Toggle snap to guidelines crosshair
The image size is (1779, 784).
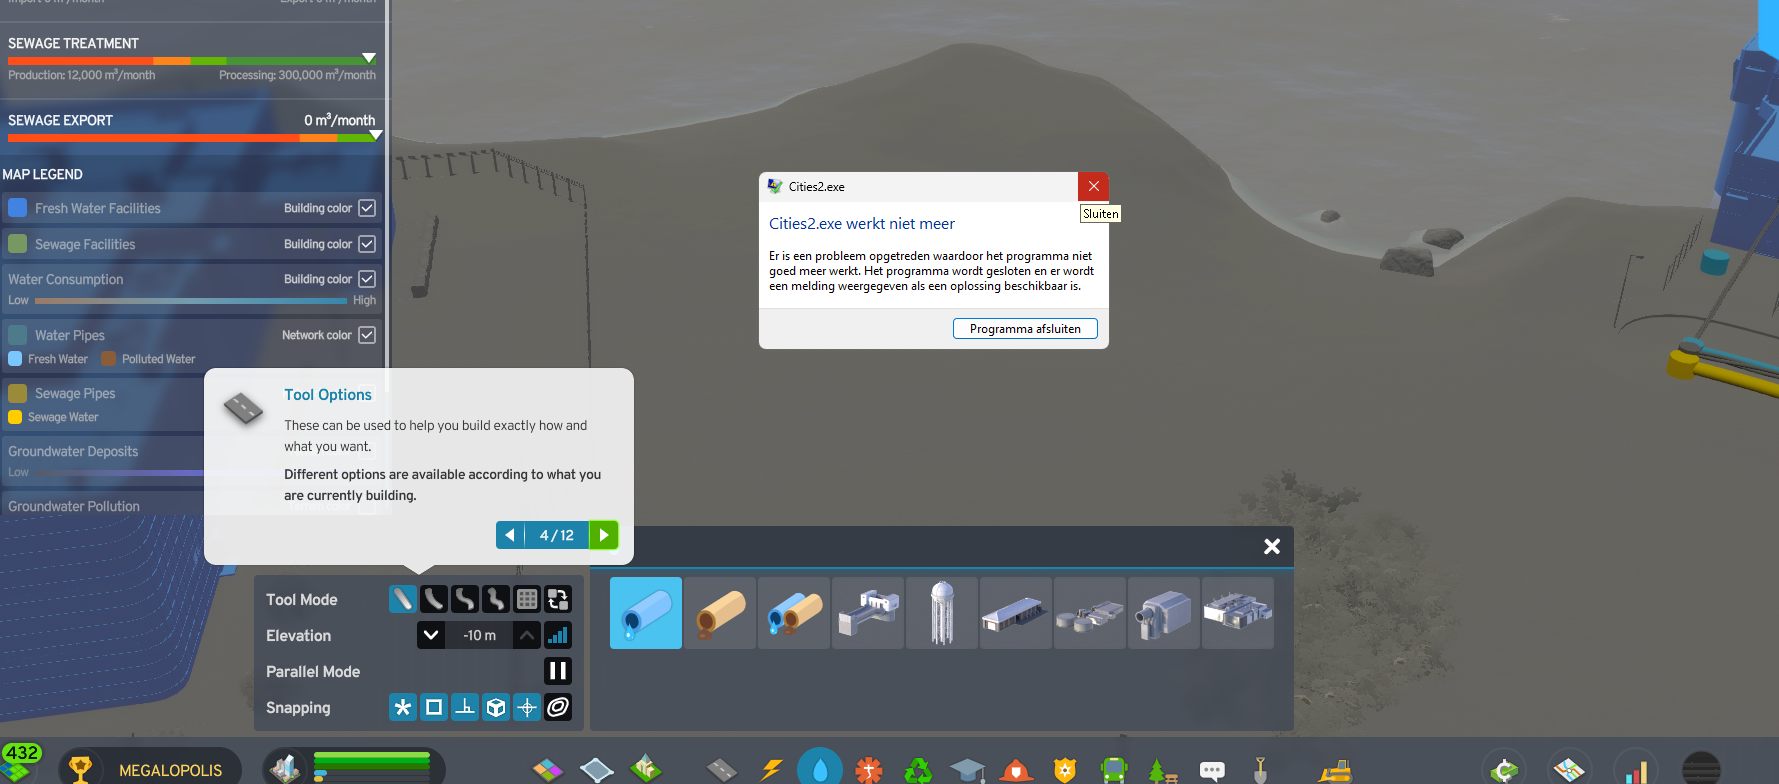tap(527, 707)
